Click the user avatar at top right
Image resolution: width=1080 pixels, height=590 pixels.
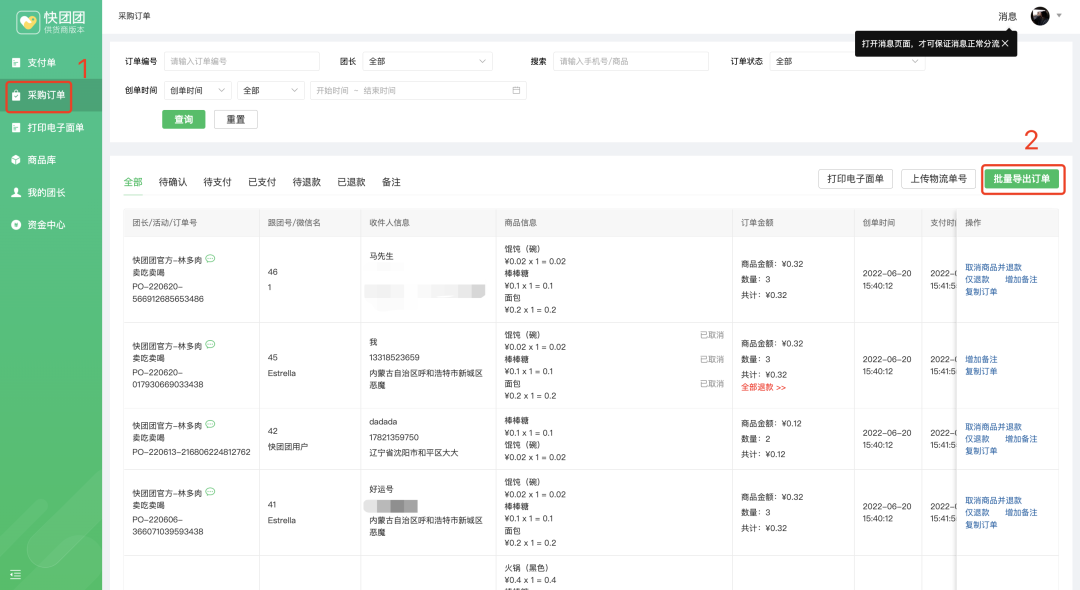click(x=1040, y=16)
